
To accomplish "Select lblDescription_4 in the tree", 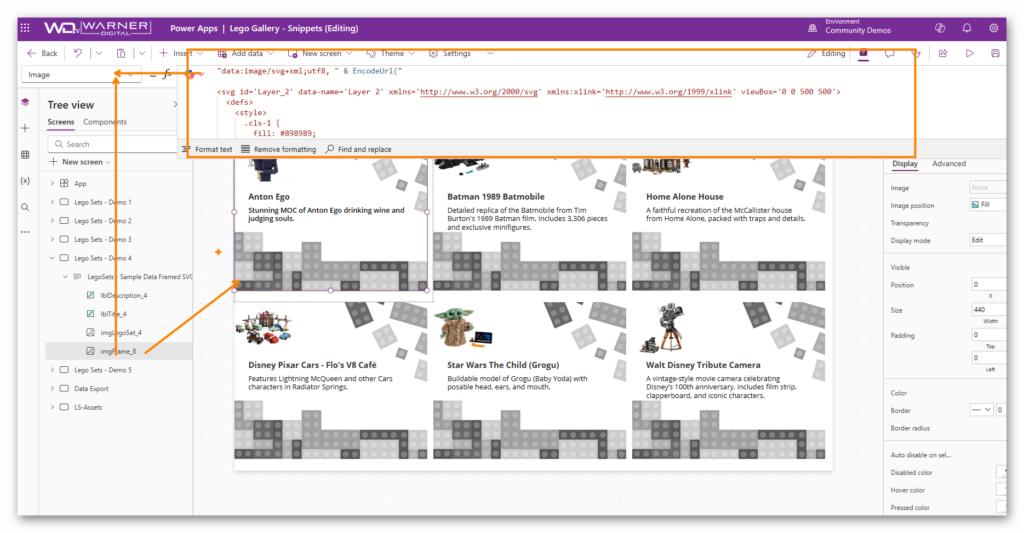I will [123, 295].
